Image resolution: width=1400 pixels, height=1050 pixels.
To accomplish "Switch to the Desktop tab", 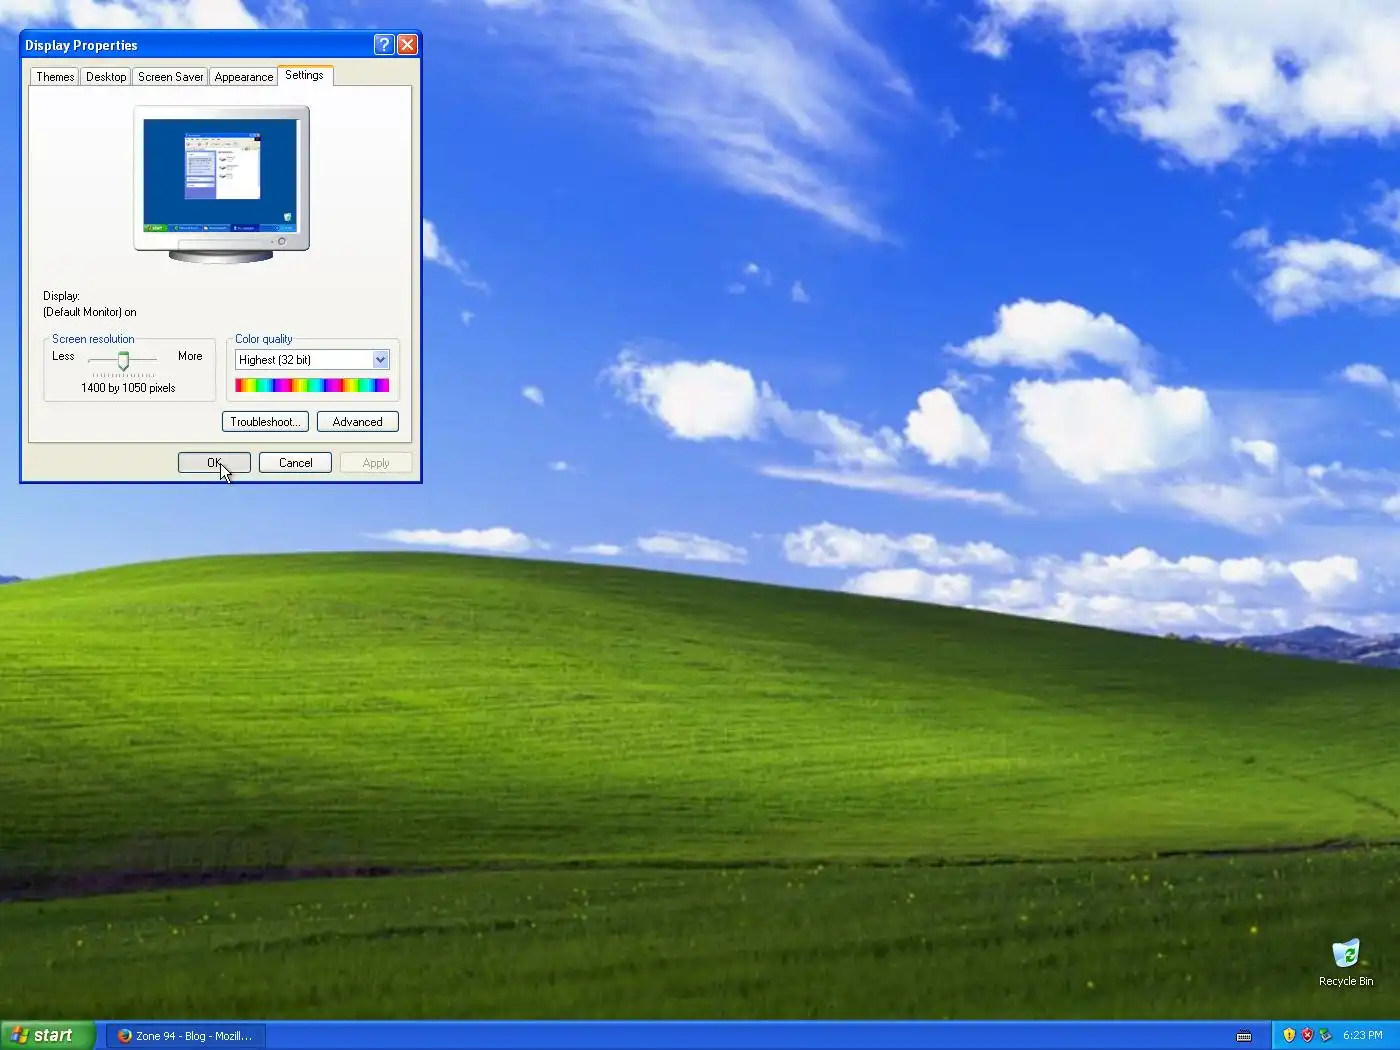I will [x=106, y=77].
